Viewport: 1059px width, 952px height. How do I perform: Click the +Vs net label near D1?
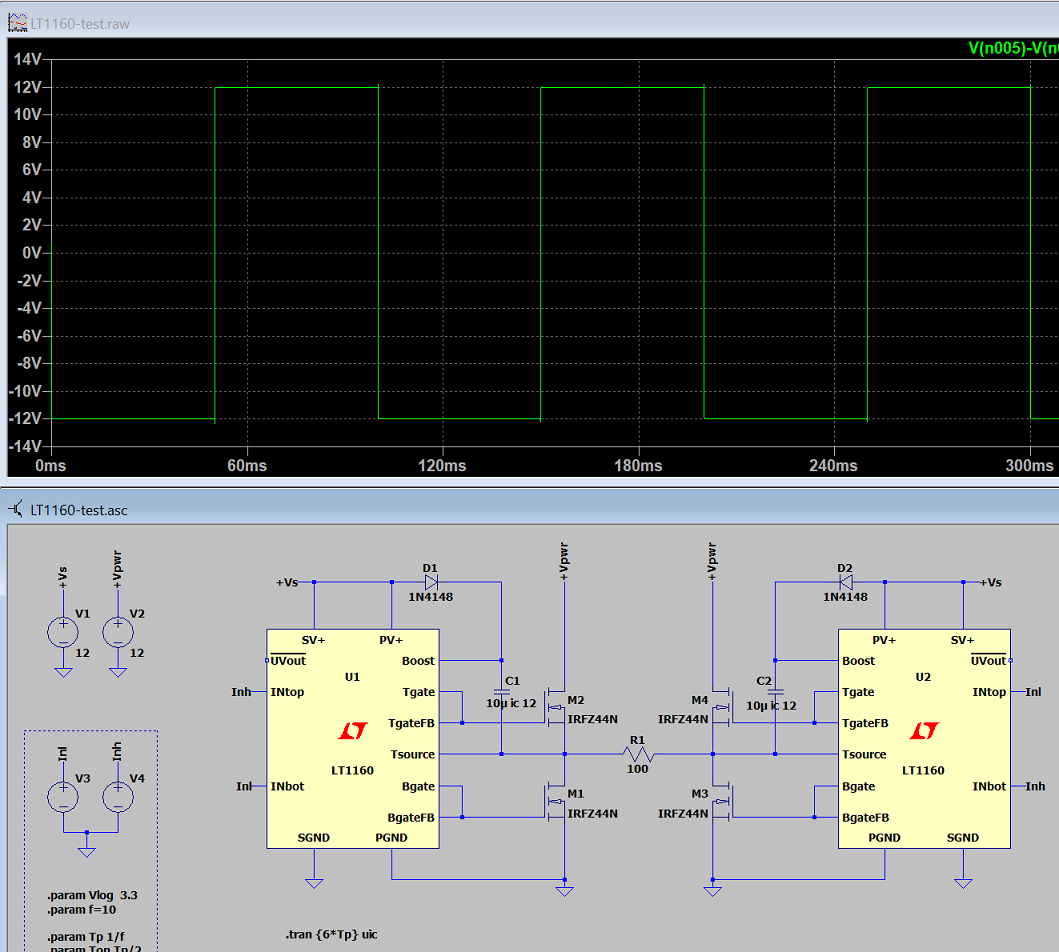coord(287,582)
